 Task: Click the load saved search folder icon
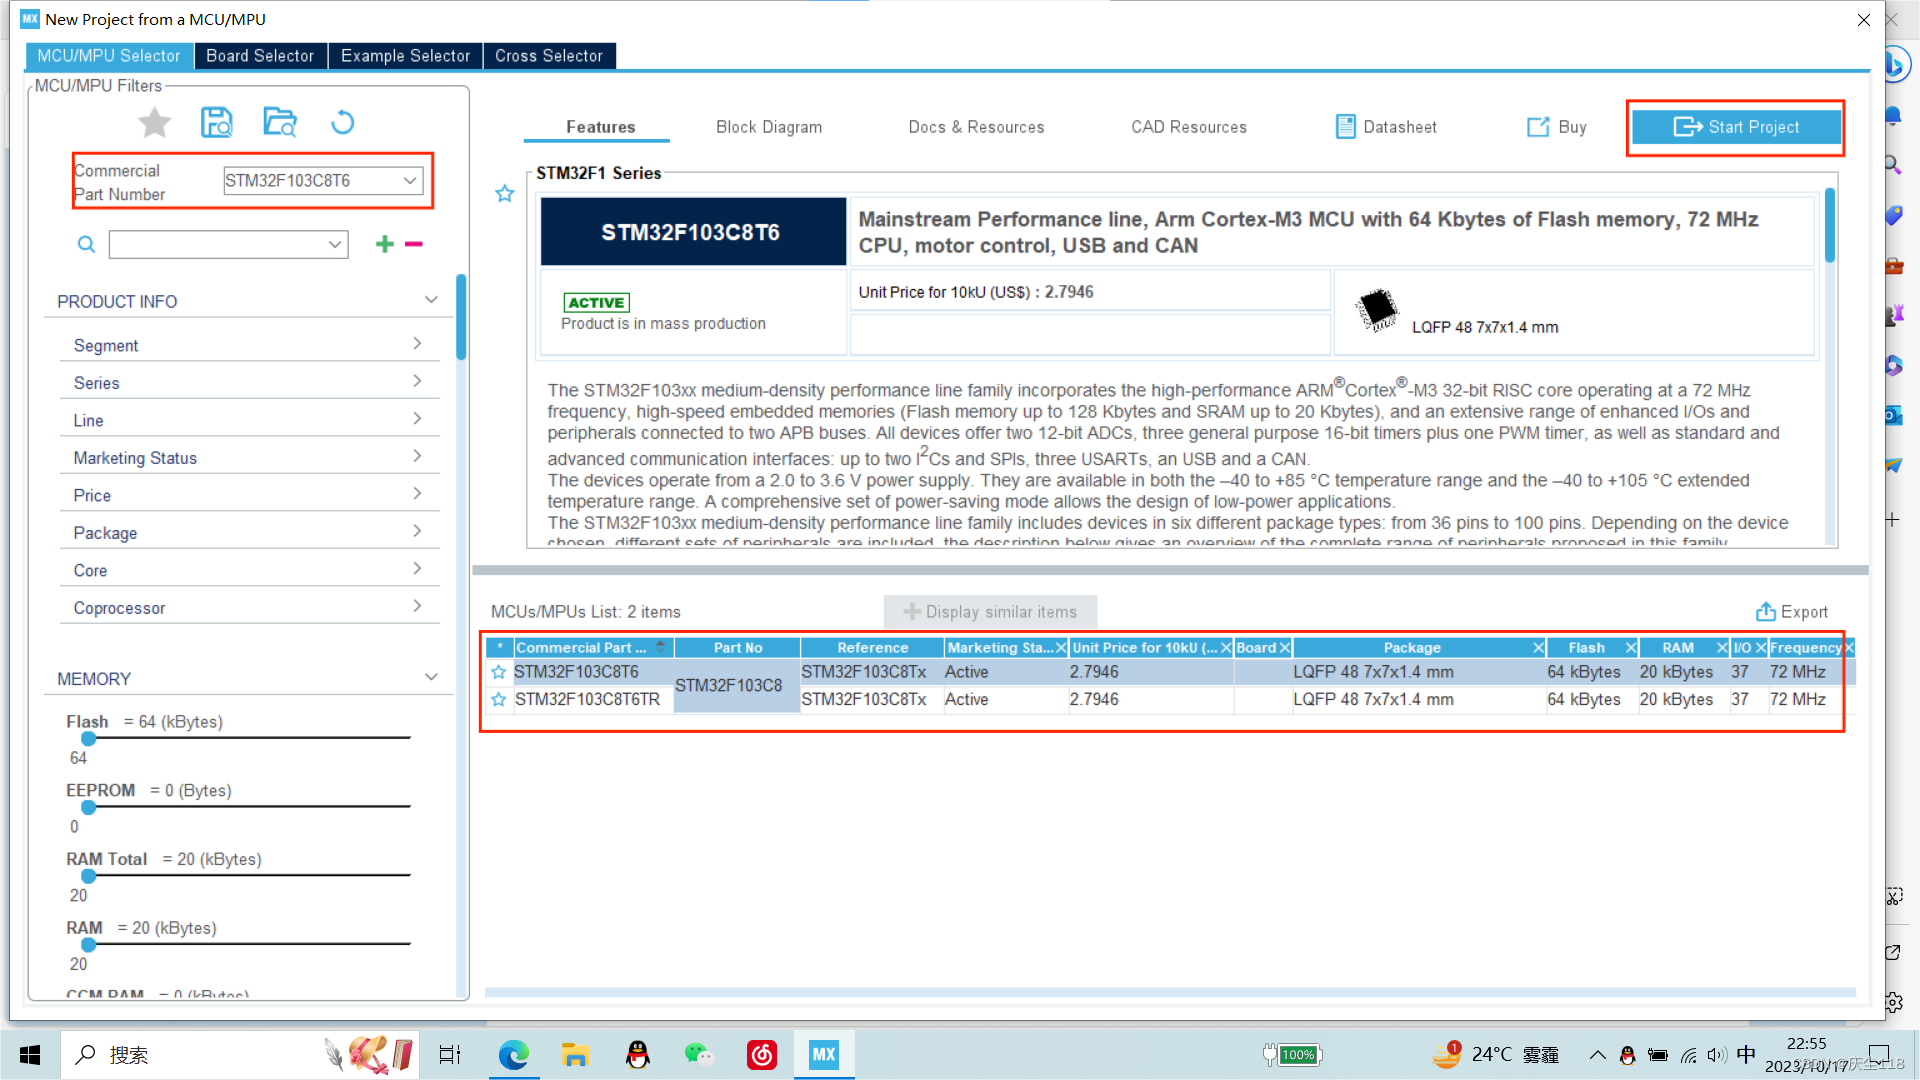280,123
